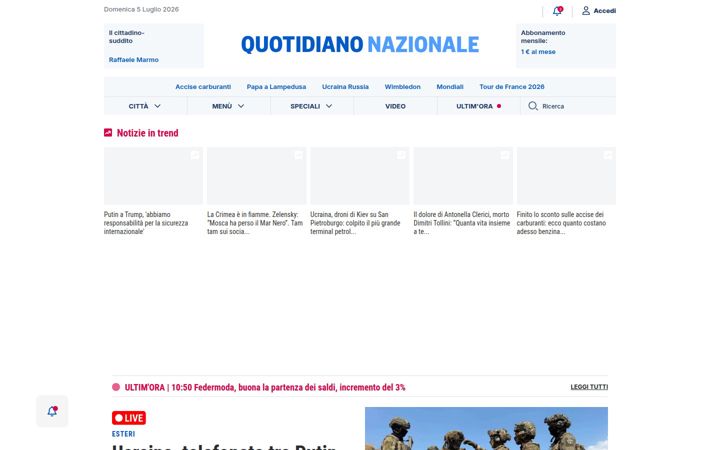This screenshot has height=450, width=720.
Task: Click the gallery icon on accise carburanti card
Action: coord(608,155)
